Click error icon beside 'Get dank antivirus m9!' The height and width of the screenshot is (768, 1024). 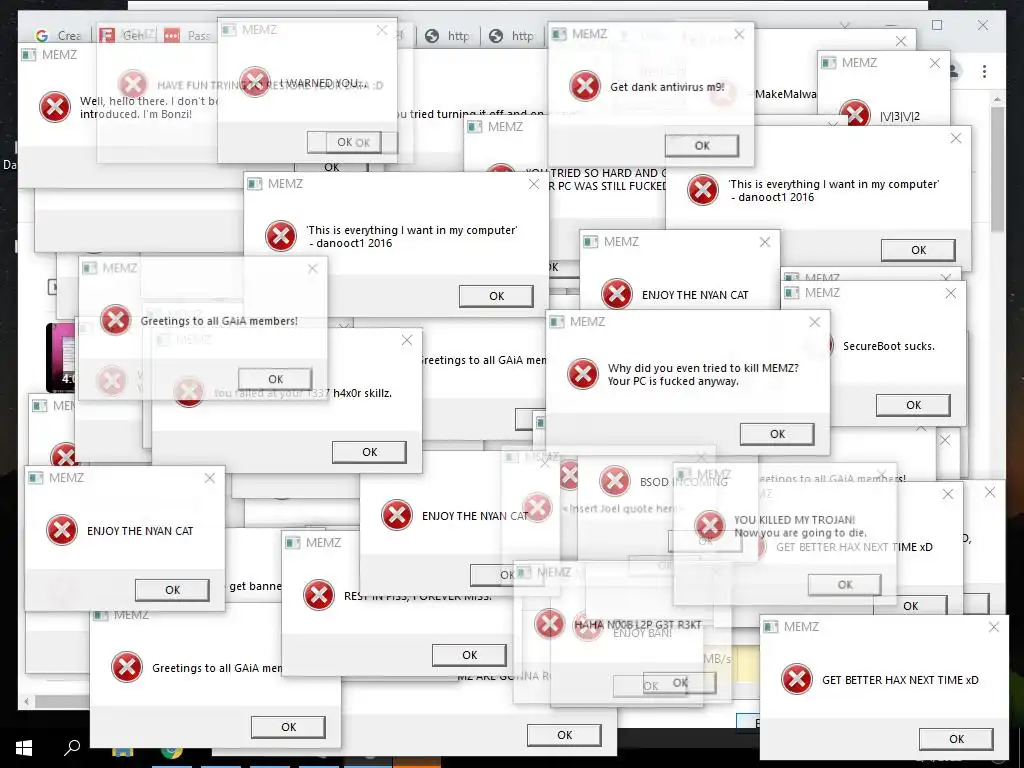point(584,86)
